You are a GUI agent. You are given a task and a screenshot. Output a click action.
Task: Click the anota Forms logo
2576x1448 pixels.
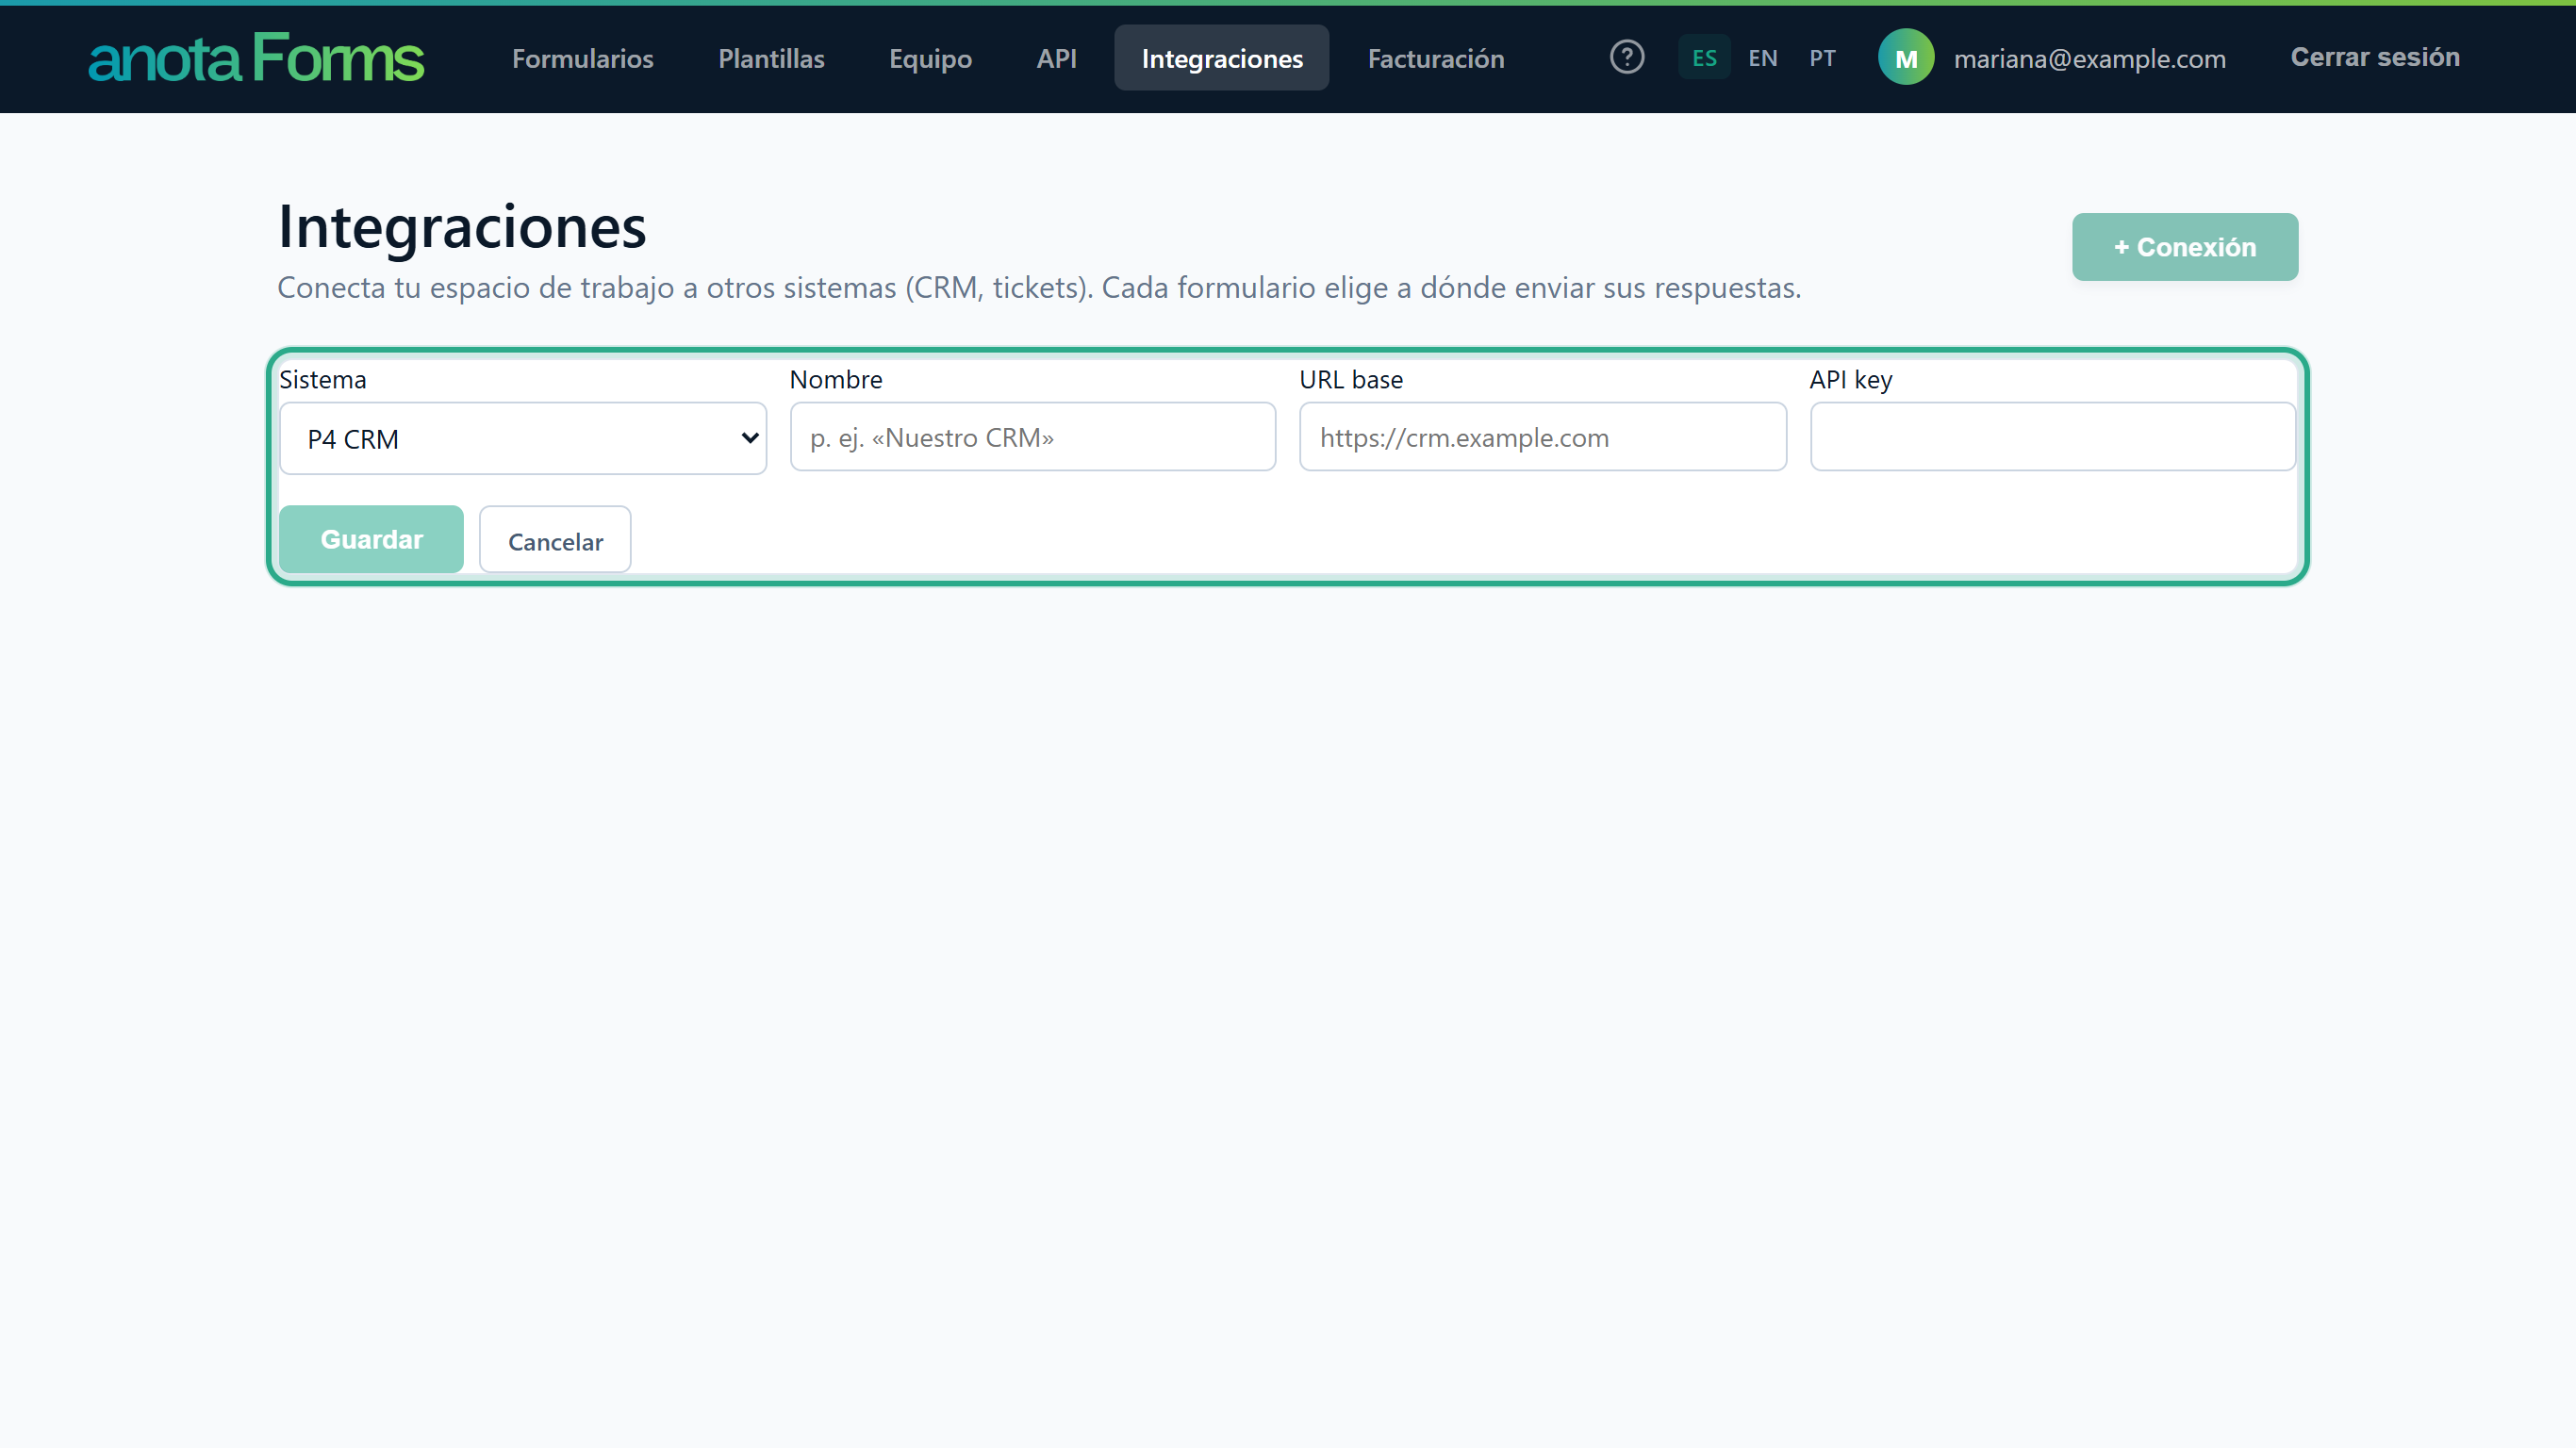click(256, 58)
